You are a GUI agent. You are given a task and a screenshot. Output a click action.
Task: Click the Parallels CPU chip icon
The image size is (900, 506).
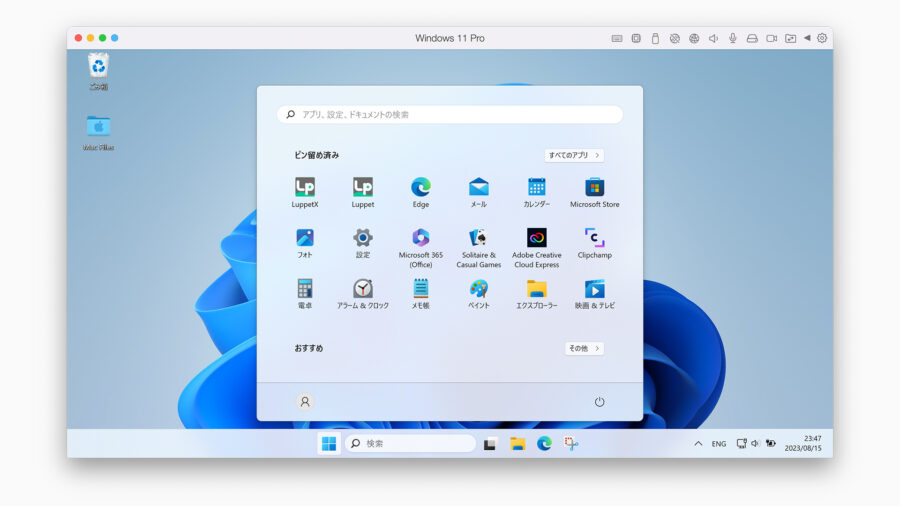tap(636, 38)
